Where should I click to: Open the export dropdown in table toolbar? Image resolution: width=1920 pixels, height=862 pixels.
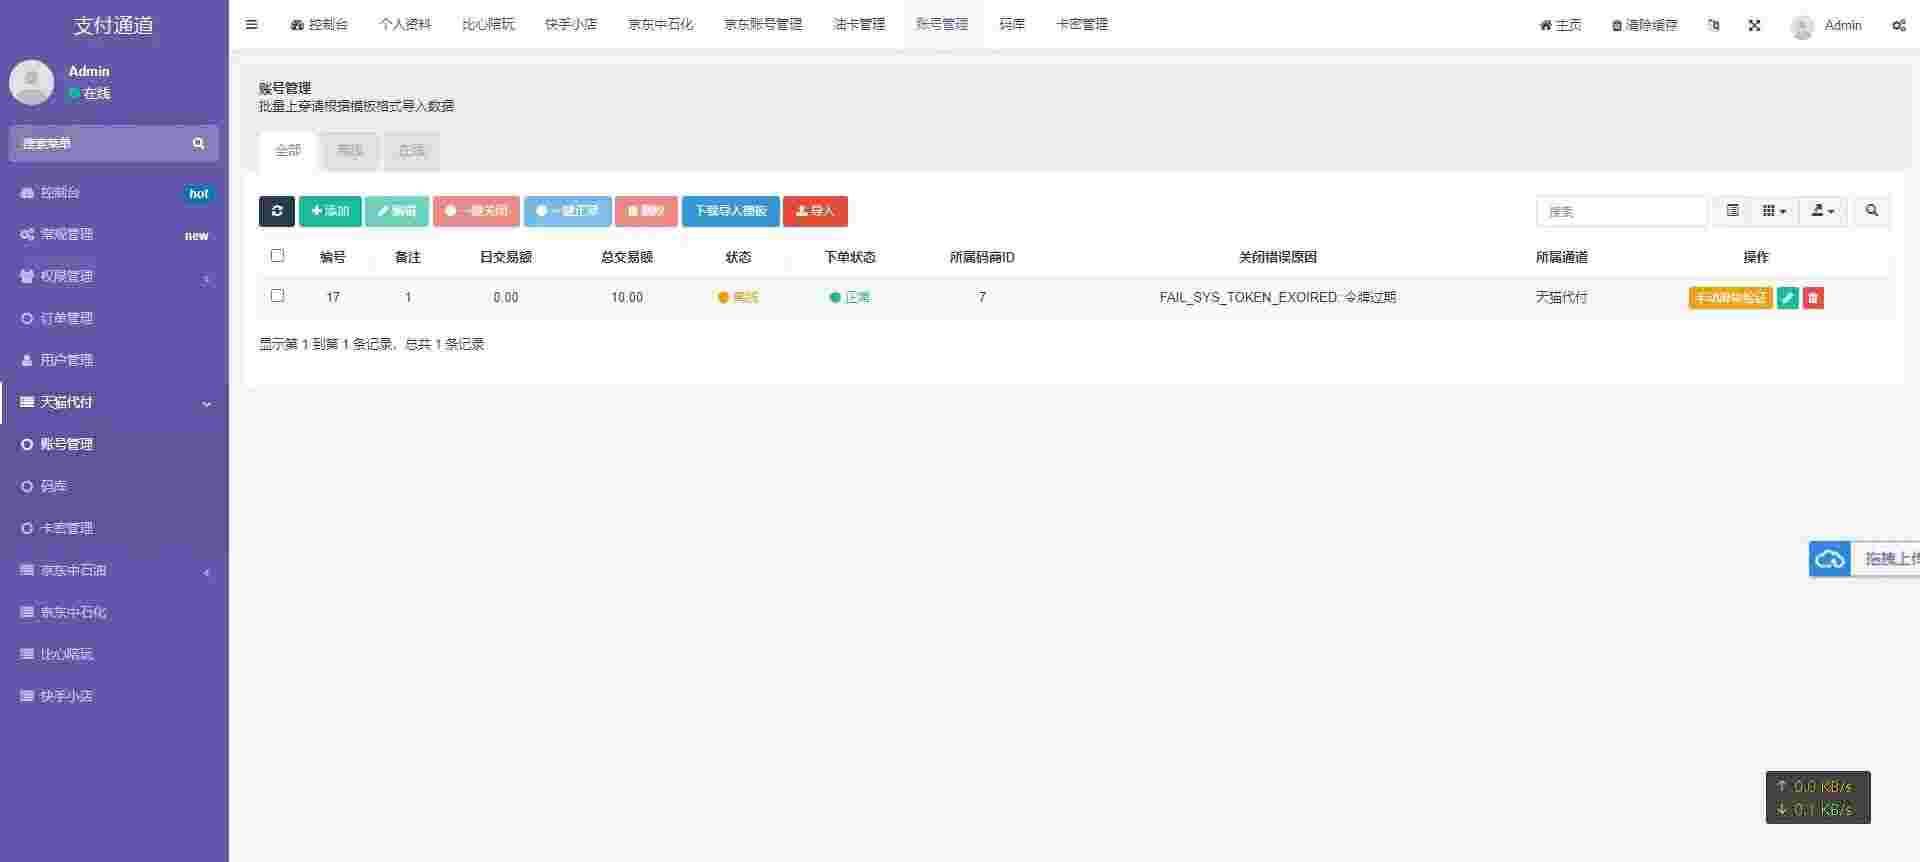click(x=1822, y=211)
